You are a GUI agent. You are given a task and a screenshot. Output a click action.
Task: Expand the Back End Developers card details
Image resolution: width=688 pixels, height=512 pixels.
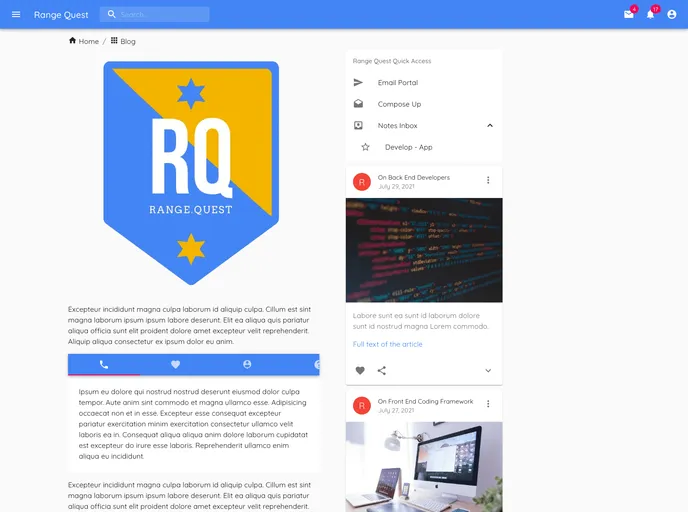488,370
